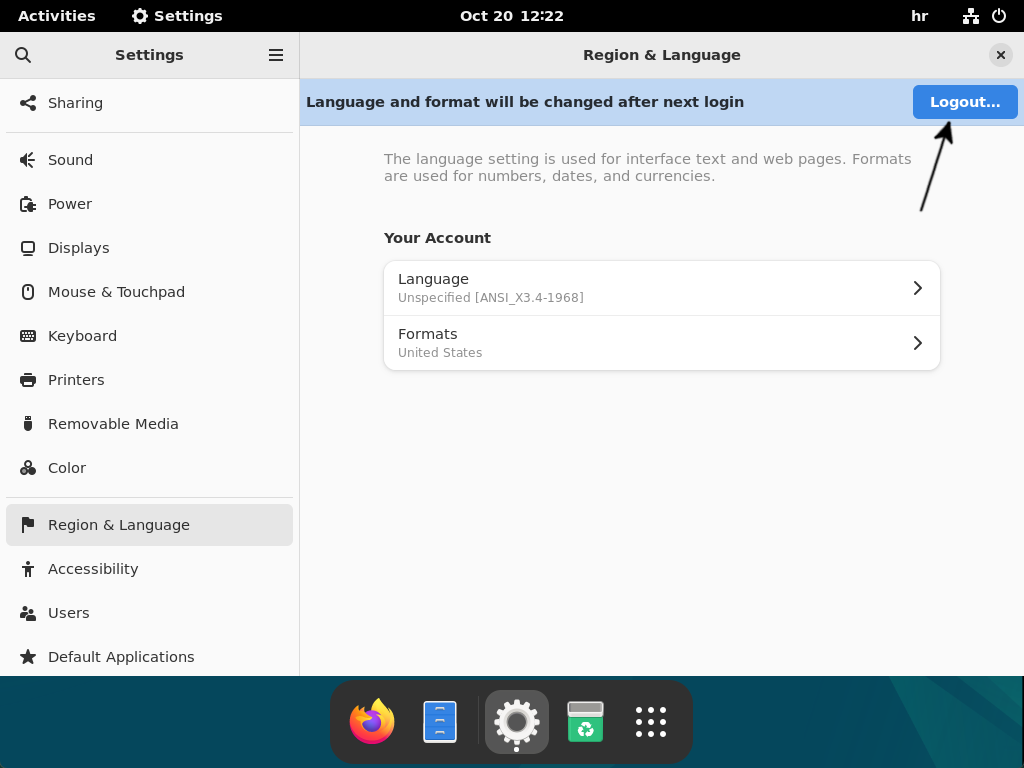Open Default Applications in sidebar
1024x768 pixels.
(29, 656)
